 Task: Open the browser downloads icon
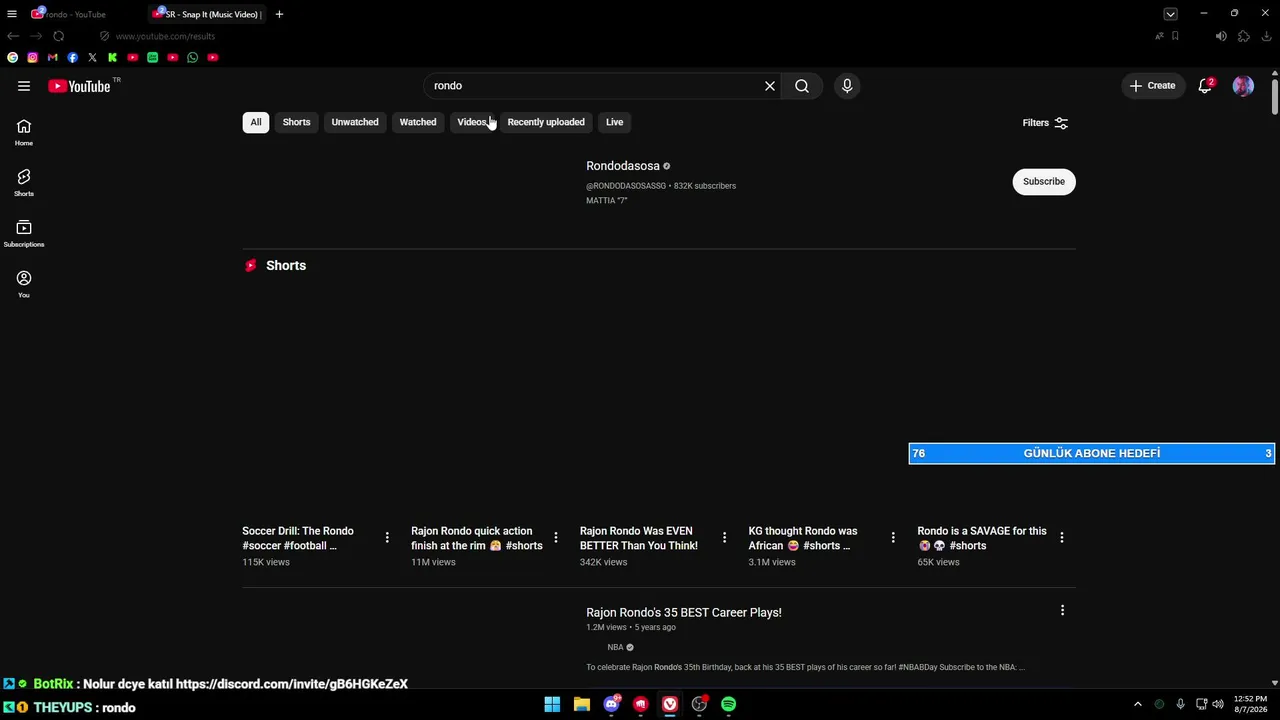1267,36
